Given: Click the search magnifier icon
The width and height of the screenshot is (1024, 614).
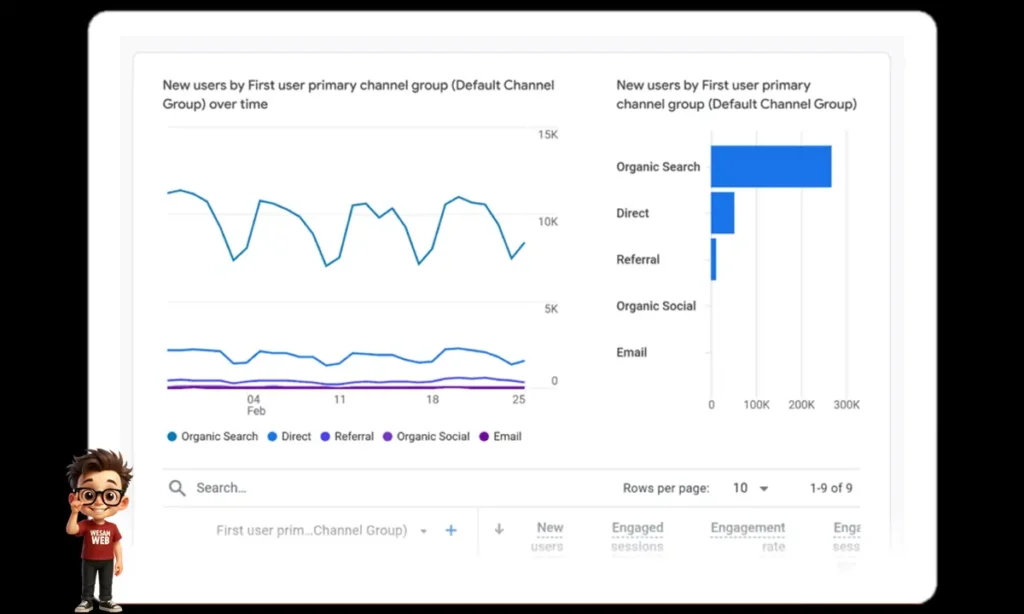Looking at the screenshot, I should click(x=177, y=488).
